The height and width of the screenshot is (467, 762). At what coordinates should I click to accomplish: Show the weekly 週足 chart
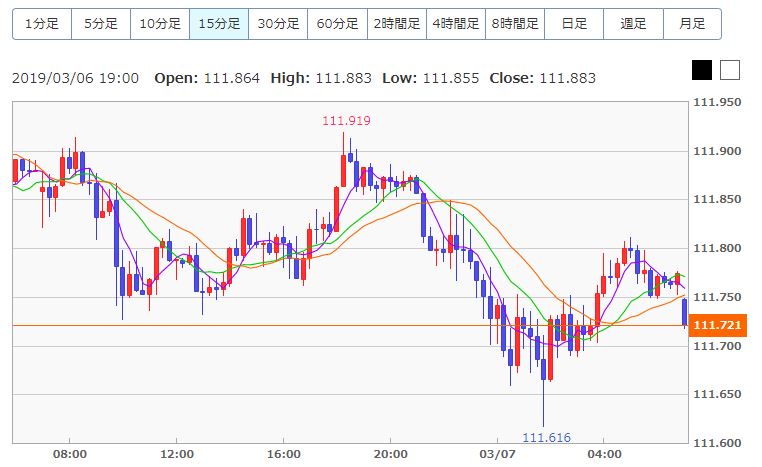coord(633,23)
